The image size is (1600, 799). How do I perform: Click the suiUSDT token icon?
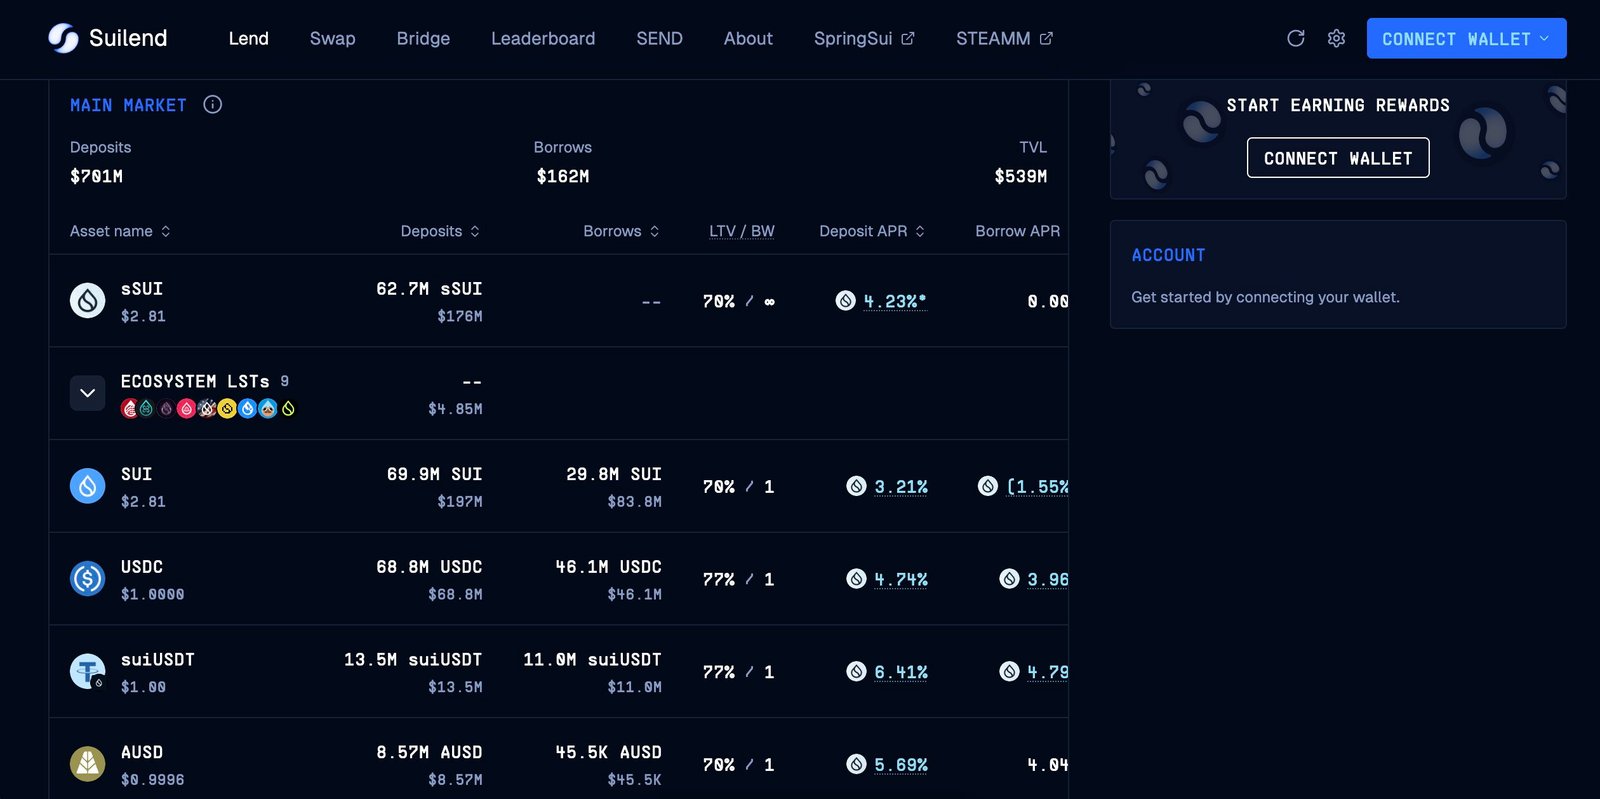88,671
